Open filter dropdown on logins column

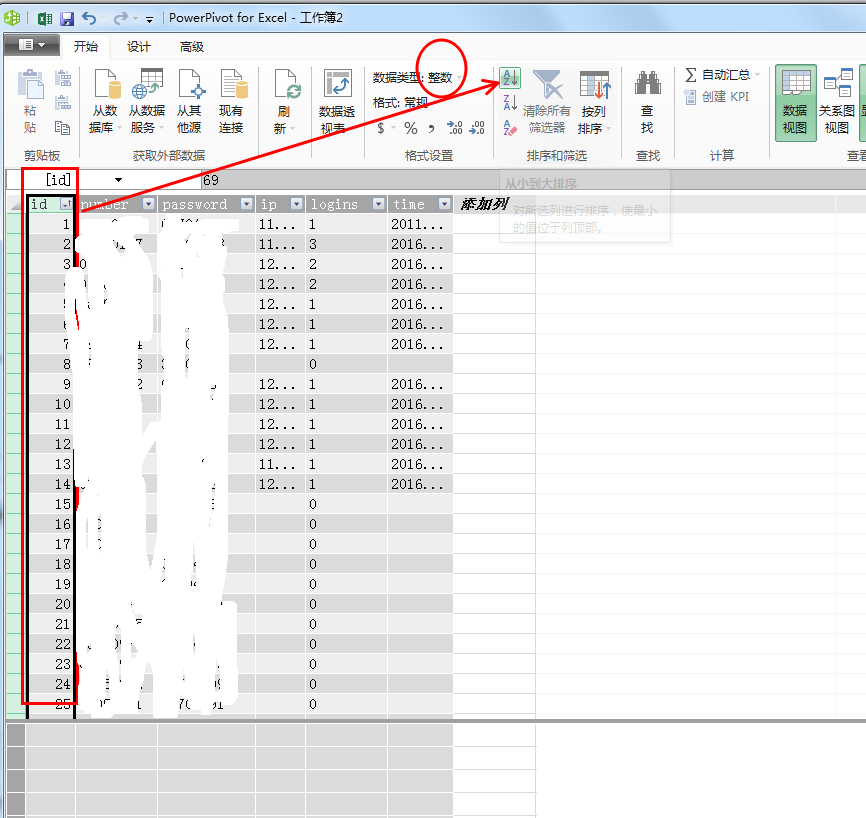378,204
